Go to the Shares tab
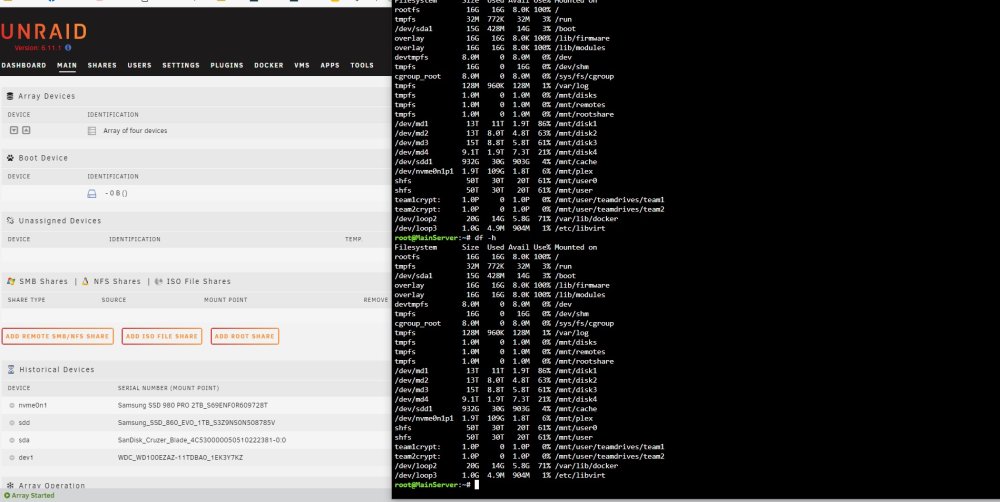1000x502 pixels. [102, 66]
